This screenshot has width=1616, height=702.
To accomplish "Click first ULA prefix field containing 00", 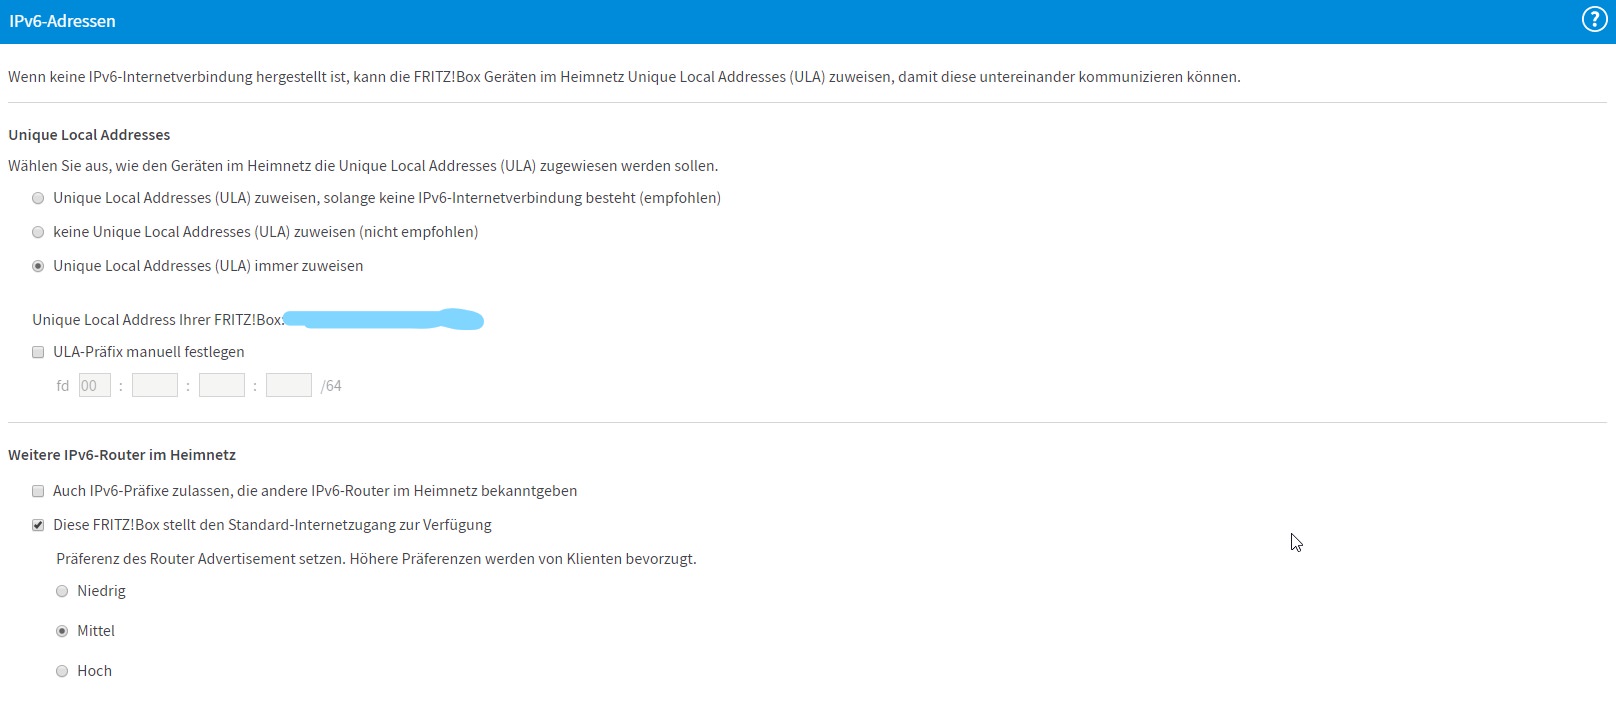I will click(x=95, y=386).
